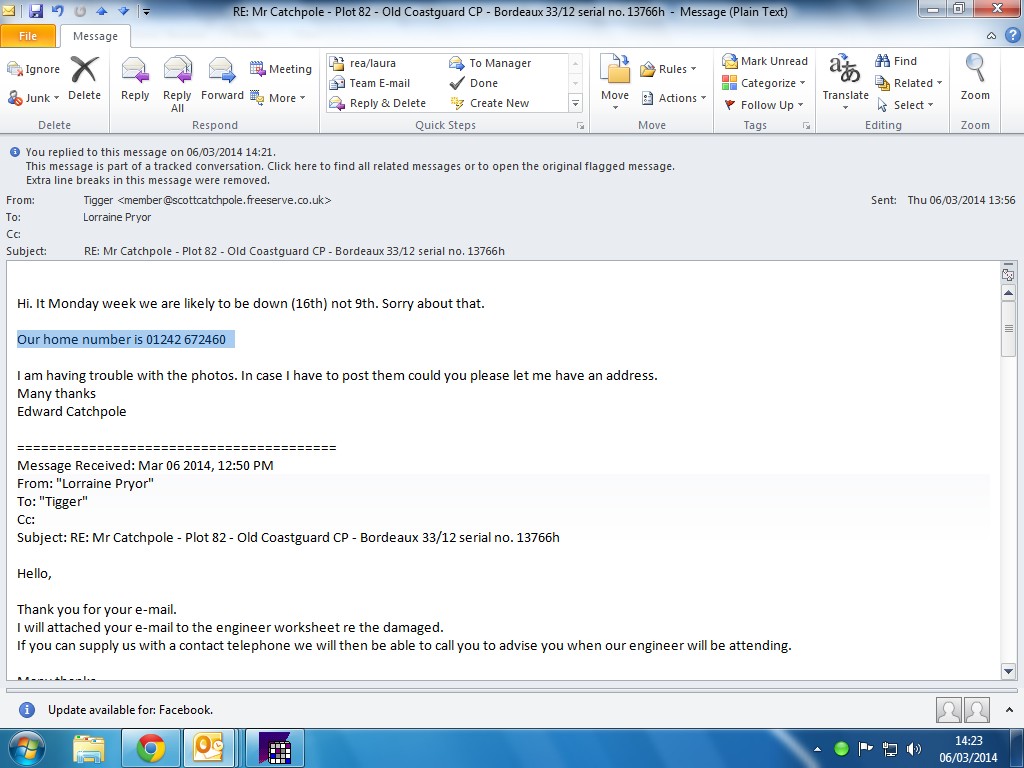This screenshot has width=1024, height=768.
Task: Mark message Done via quick step
Action: (x=473, y=83)
